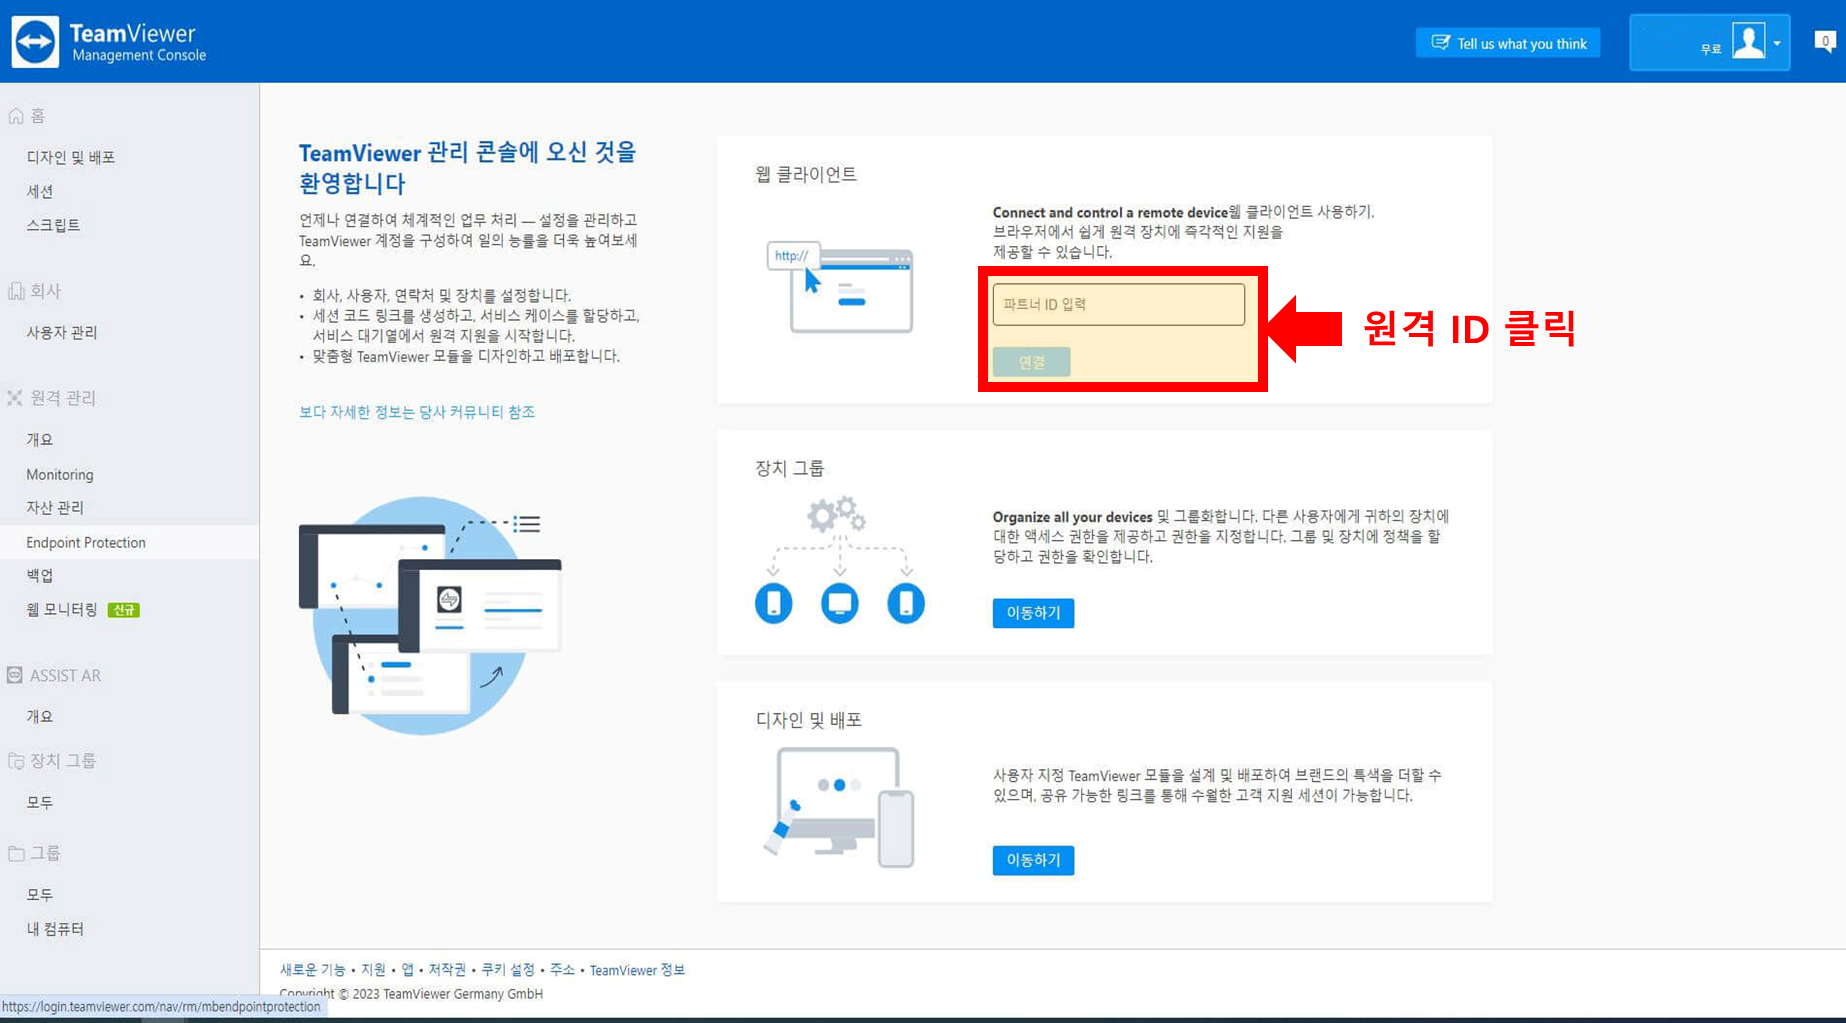Open 사용자 관리 in the sidebar
Image resolution: width=1846 pixels, height=1023 pixels.
pyautogui.click(x=62, y=332)
